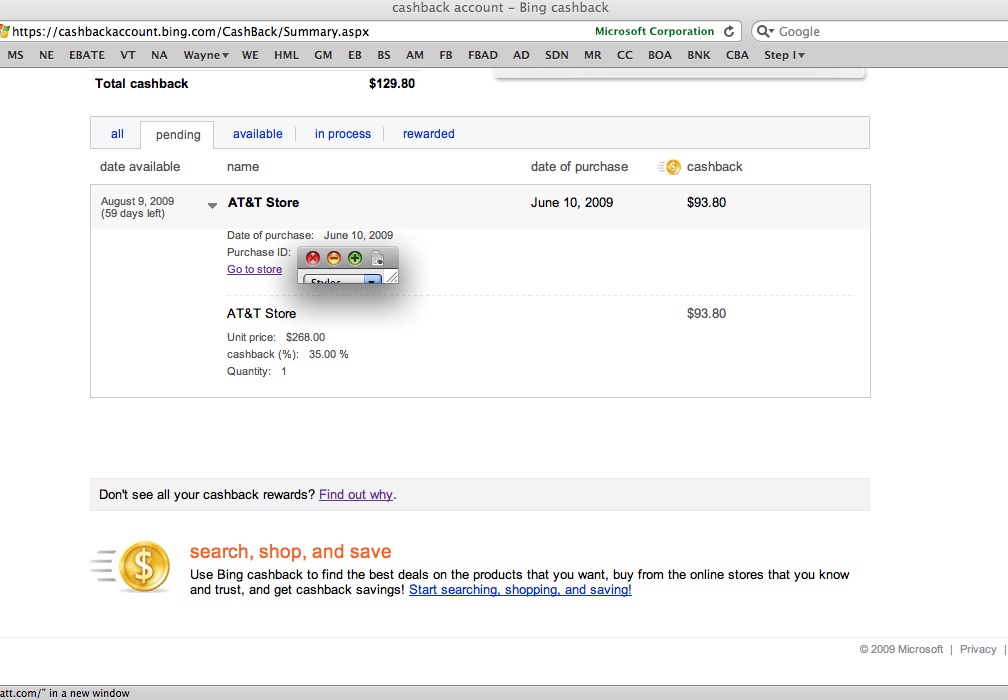Viewport: 1008px width, 700px height.
Task: Open the VT bookmark
Action: click(x=127, y=55)
